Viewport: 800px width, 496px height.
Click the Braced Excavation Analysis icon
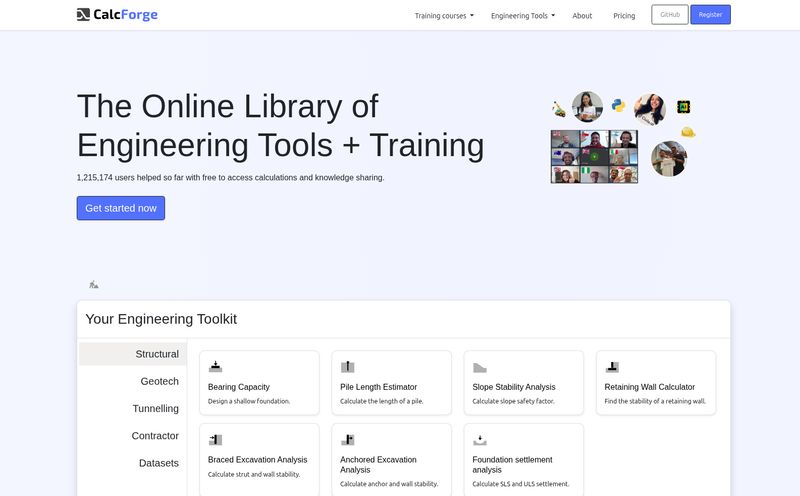tap(215, 439)
